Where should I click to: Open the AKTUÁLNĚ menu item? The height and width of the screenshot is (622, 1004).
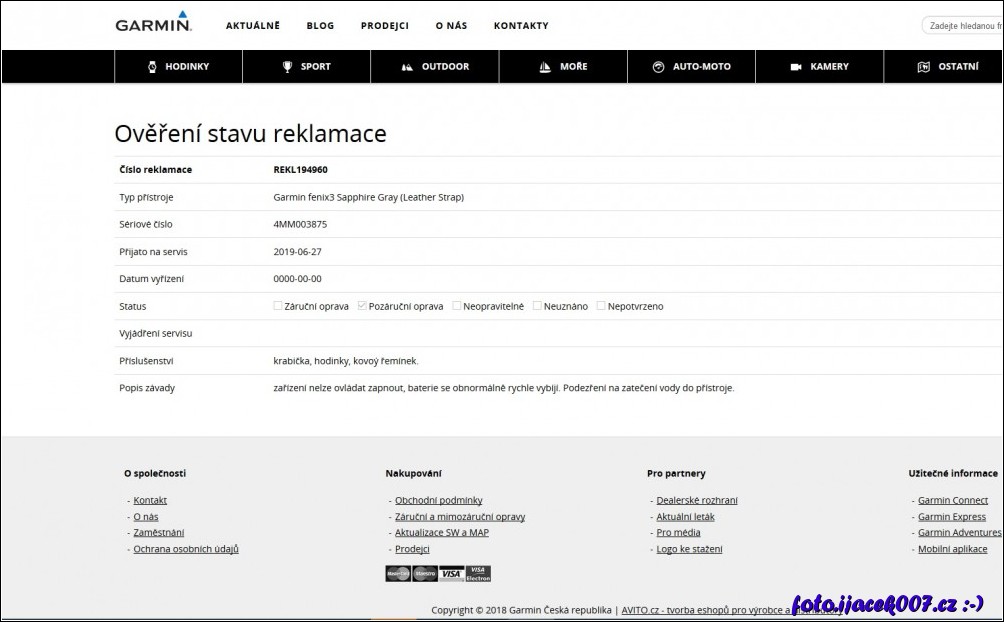coord(253,25)
